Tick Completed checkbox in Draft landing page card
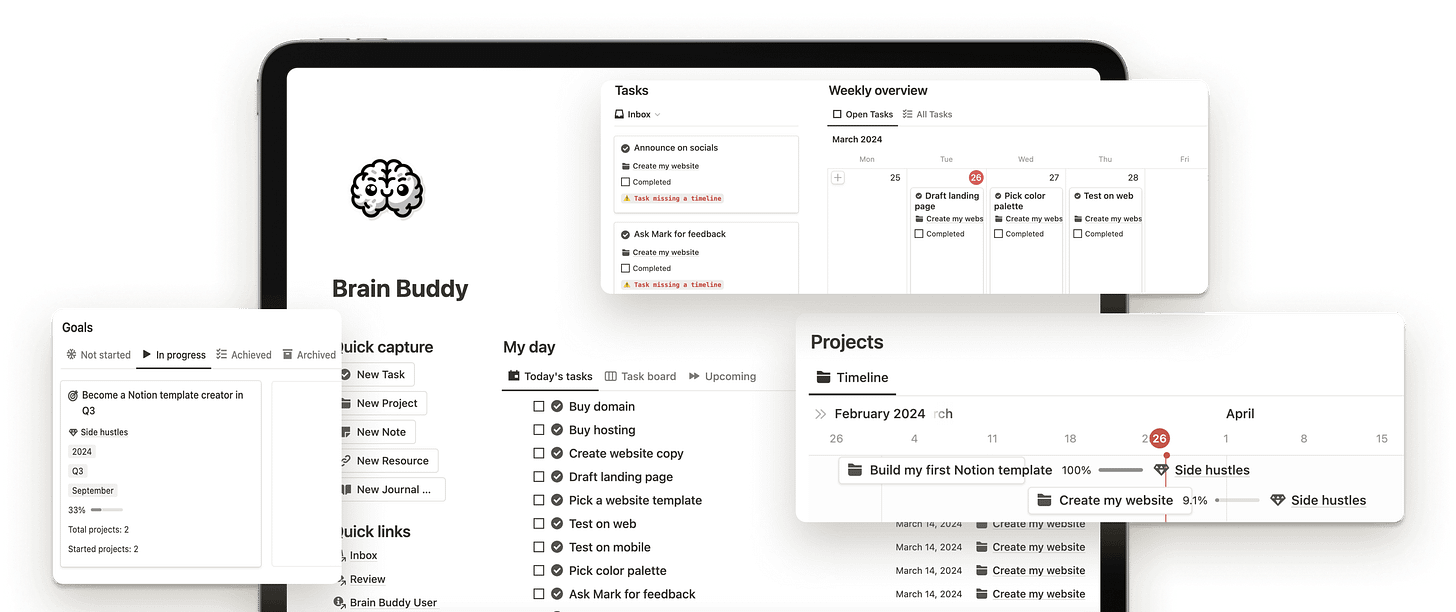Viewport: 1456px width, 612px height. tap(920, 234)
